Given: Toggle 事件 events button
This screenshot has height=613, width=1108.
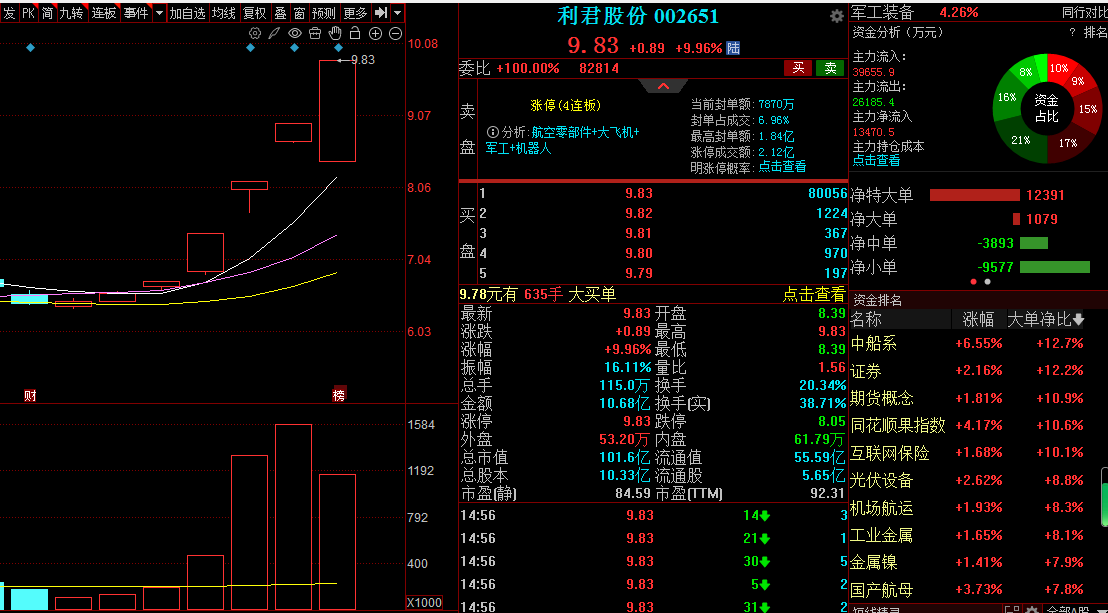Looking at the screenshot, I should tap(136, 13).
